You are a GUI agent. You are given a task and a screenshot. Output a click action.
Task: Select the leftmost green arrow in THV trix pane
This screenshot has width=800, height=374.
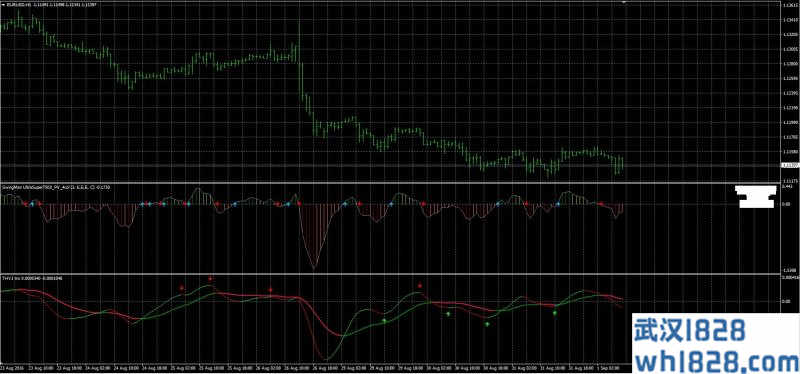click(x=384, y=320)
